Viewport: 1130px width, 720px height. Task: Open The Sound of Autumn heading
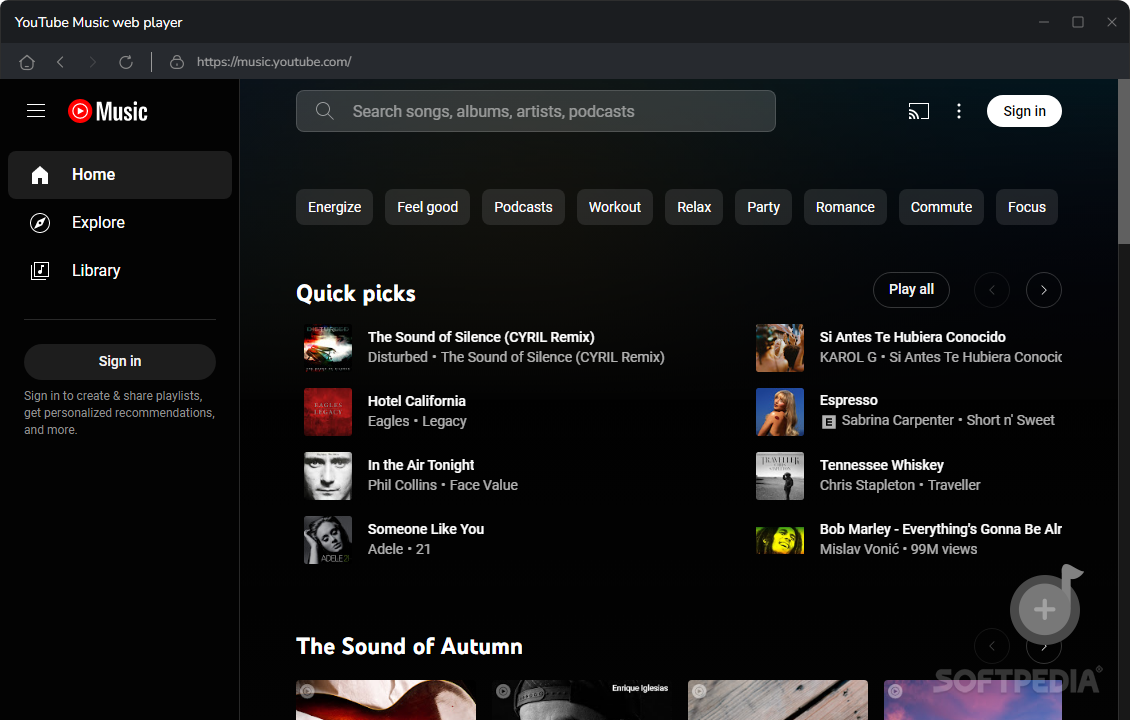(409, 646)
